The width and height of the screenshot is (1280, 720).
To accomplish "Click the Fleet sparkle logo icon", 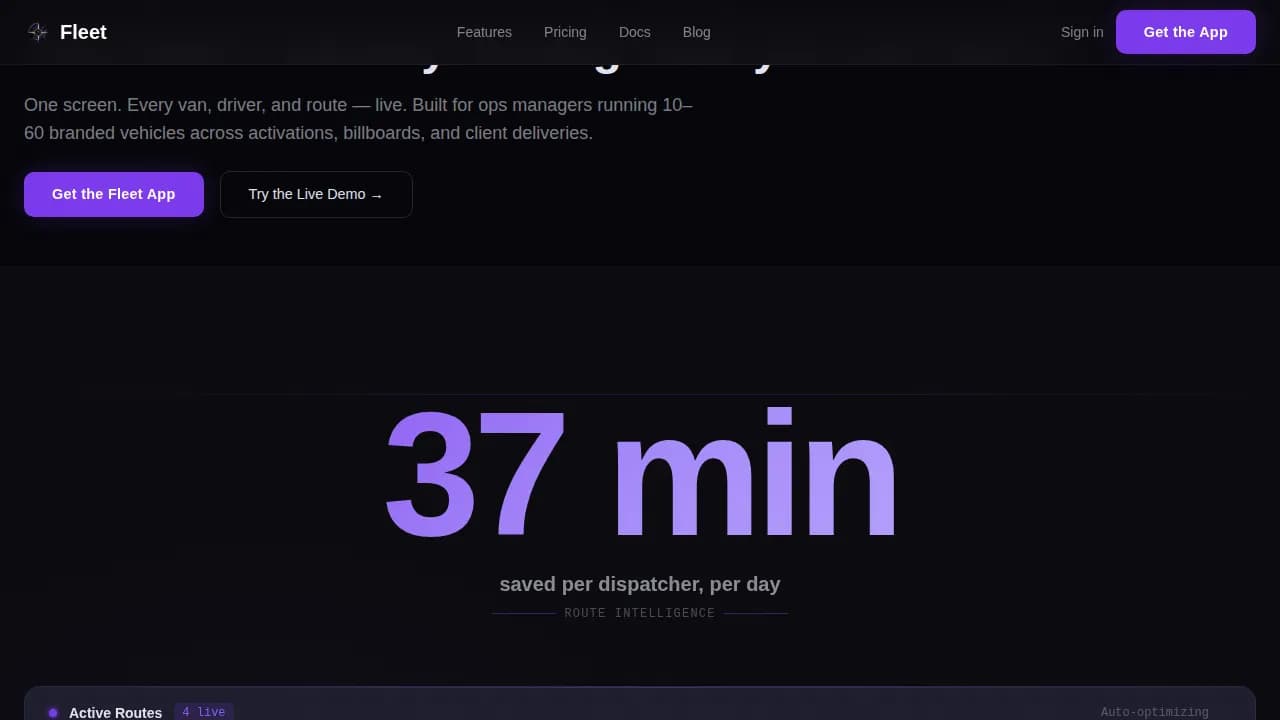I will (x=37, y=31).
